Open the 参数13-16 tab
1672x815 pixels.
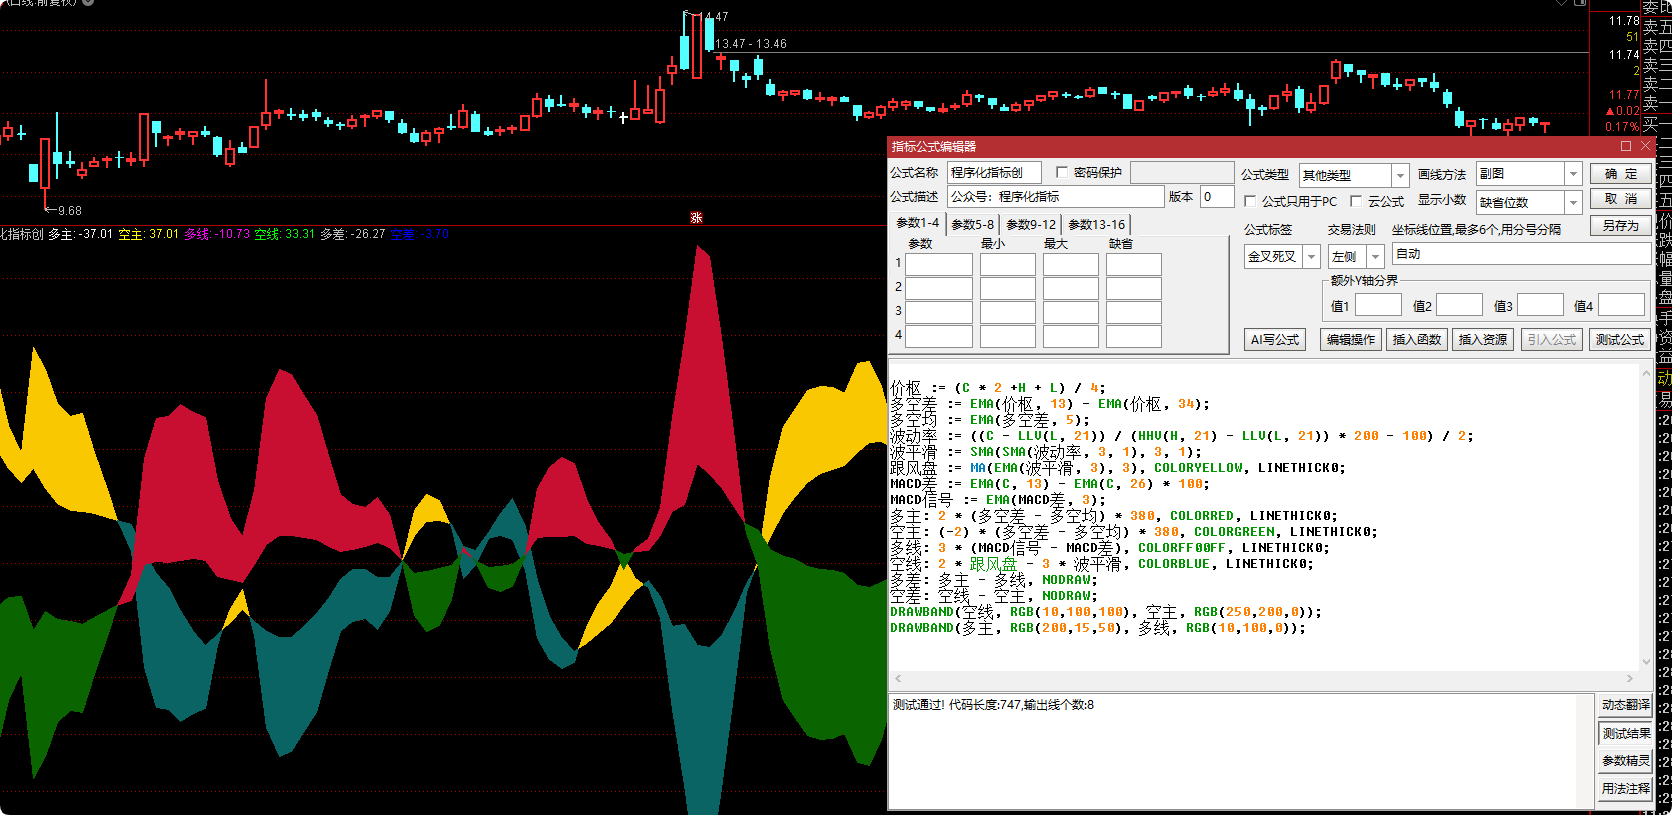tap(1096, 224)
